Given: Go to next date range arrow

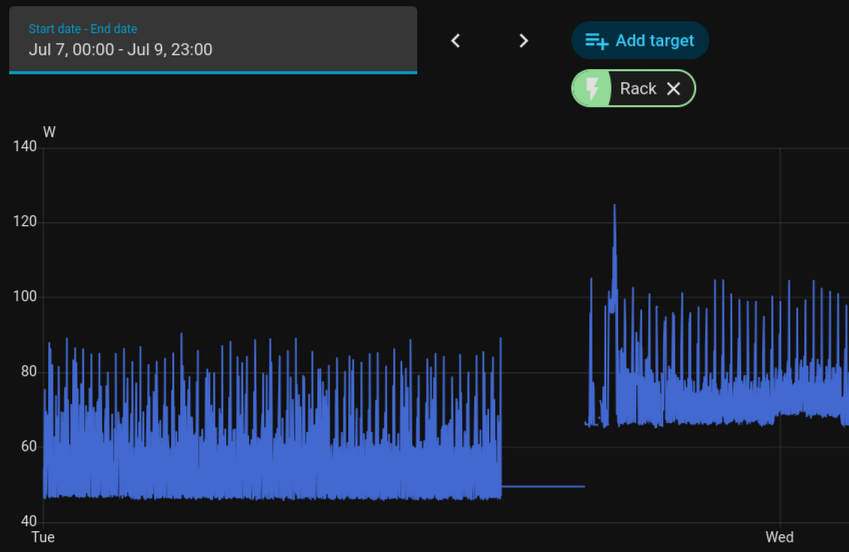Looking at the screenshot, I should [x=523, y=41].
